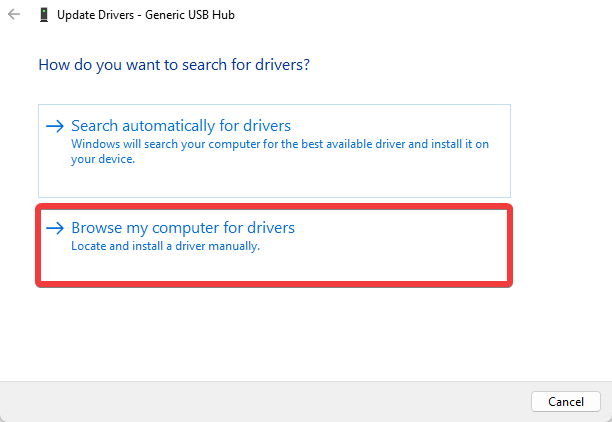This screenshot has height=422, width=612.
Task: Click the 'Windows will search your computer' description line
Action: (280, 144)
